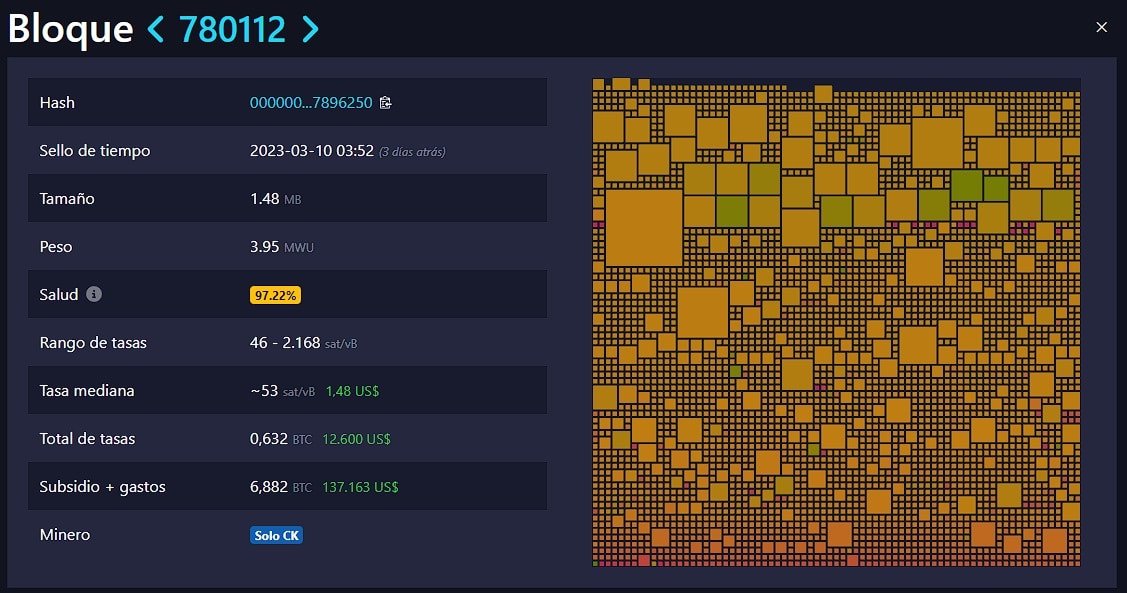Go to the previous block with left chevron

click(156, 29)
